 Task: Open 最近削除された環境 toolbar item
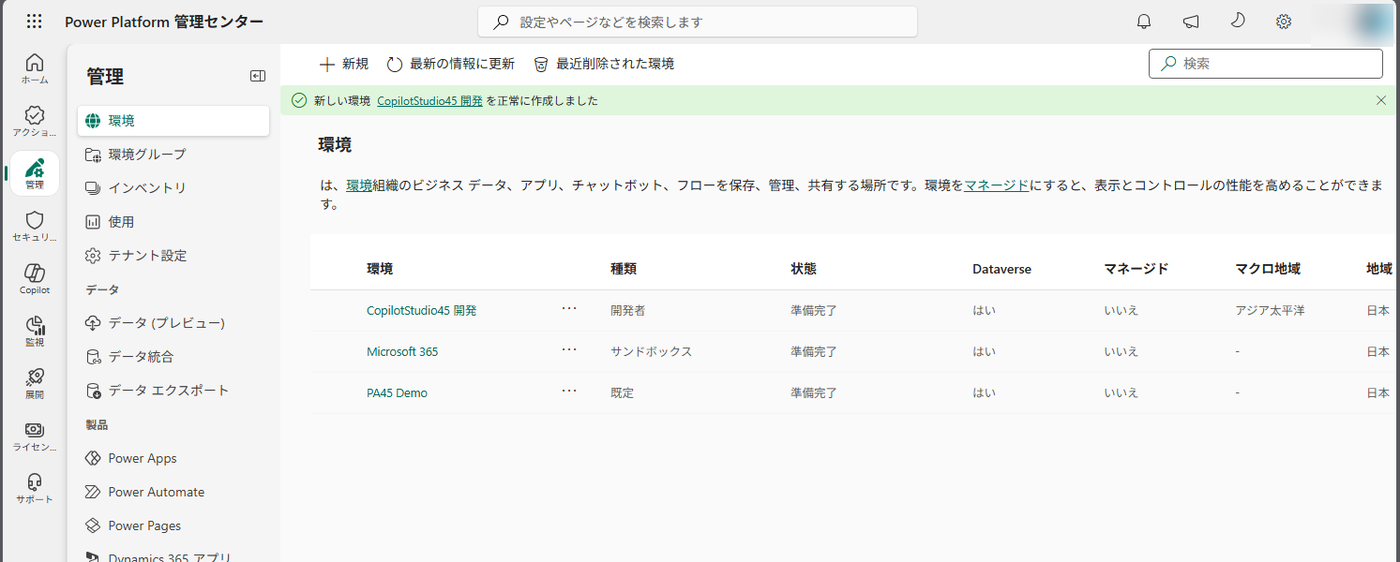pos(604,64)
